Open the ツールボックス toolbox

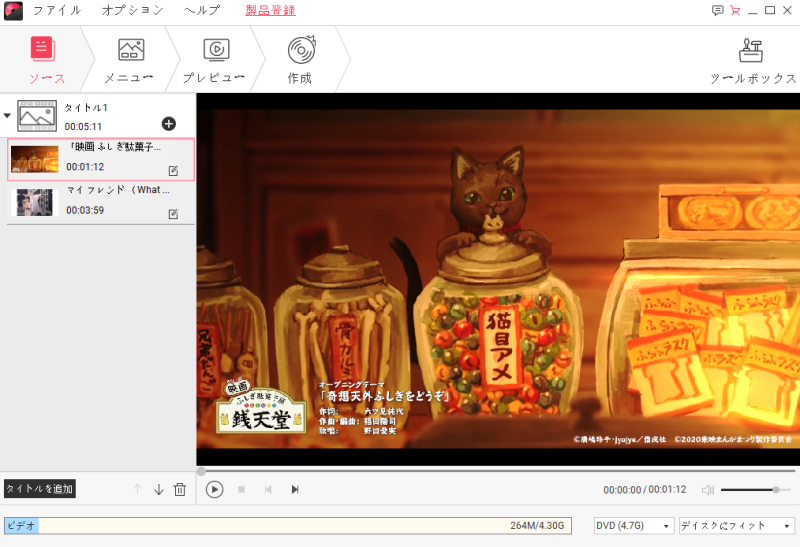pyautogui.click(x=752, y=60)
